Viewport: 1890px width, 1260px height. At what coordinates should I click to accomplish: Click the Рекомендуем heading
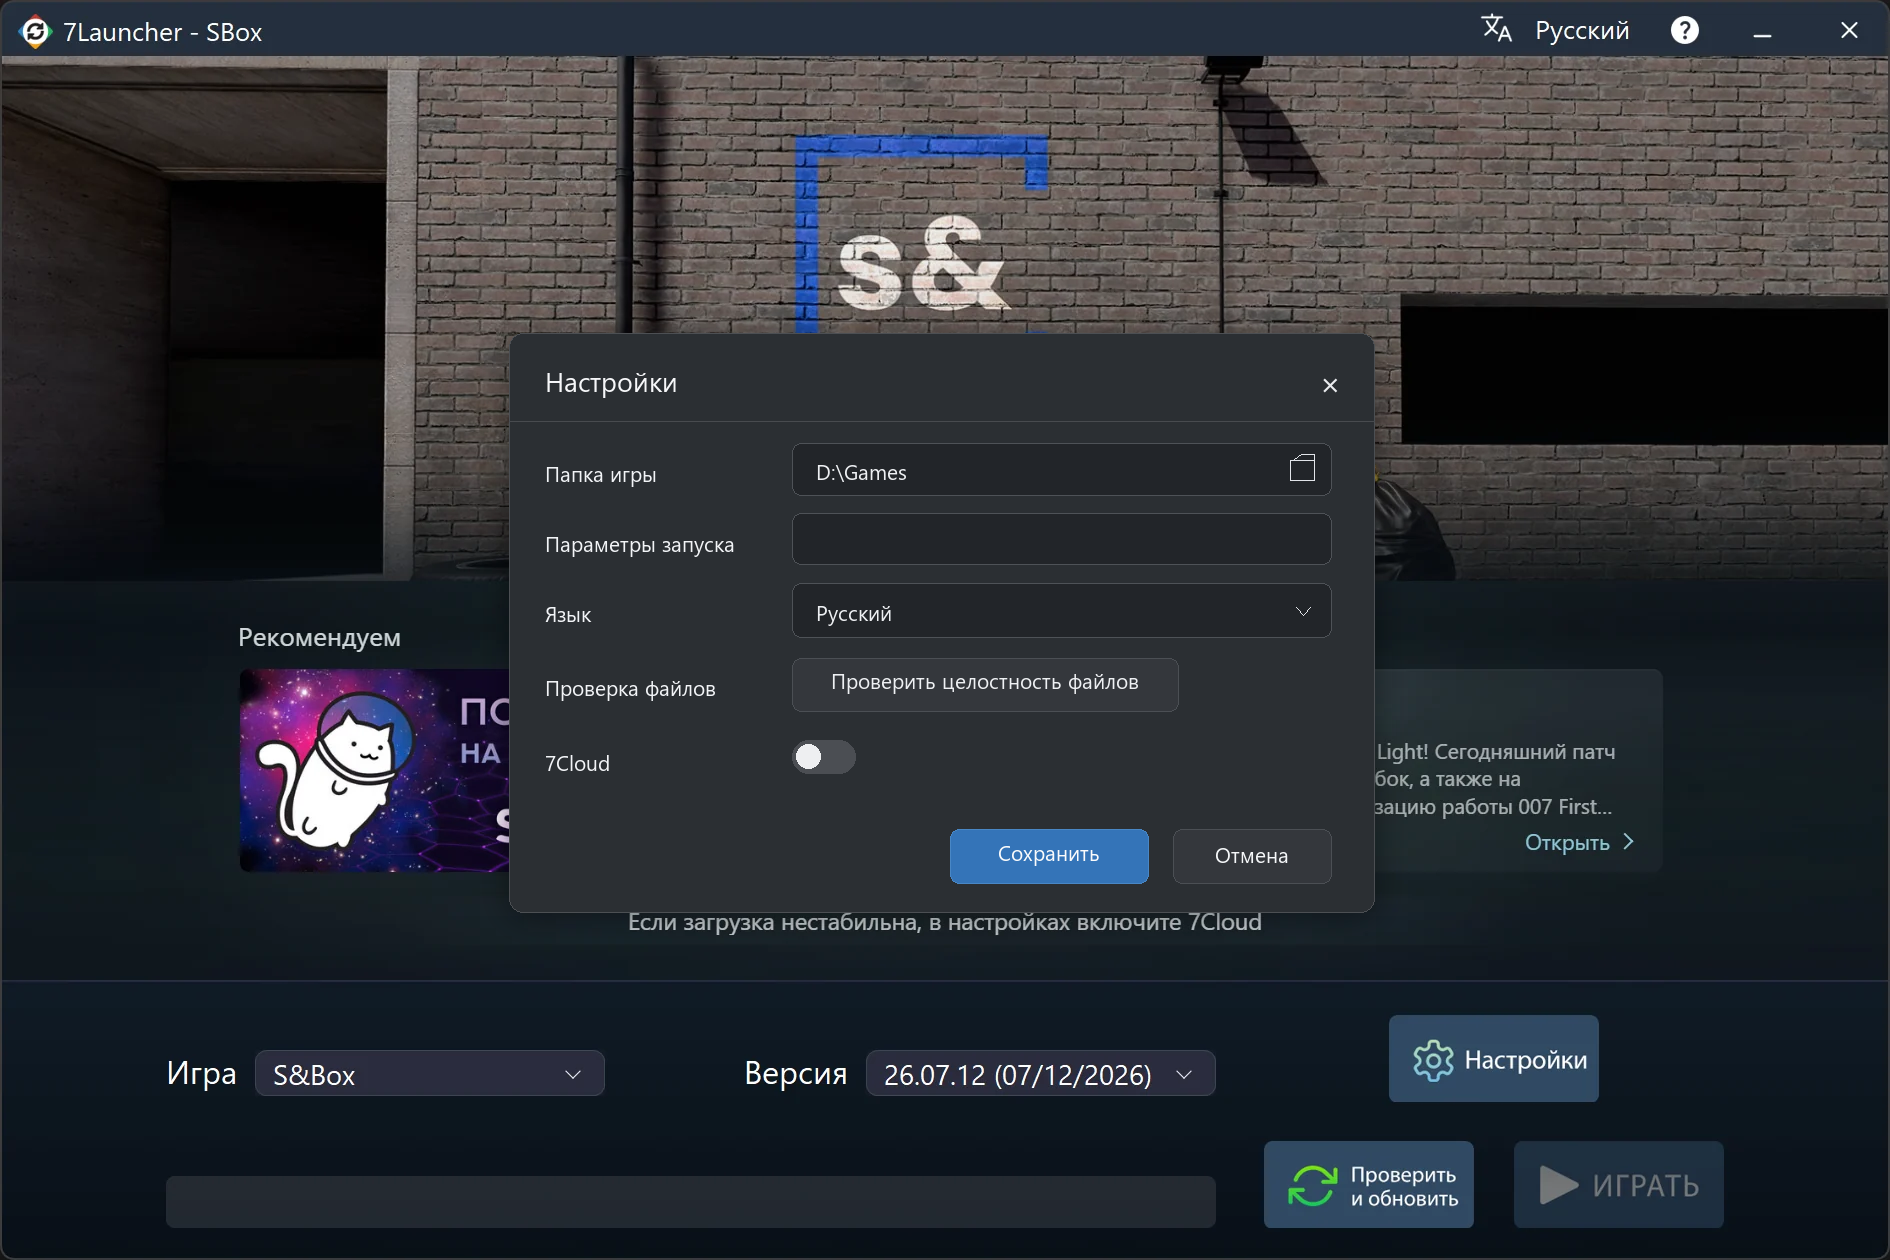click(319, 638)
